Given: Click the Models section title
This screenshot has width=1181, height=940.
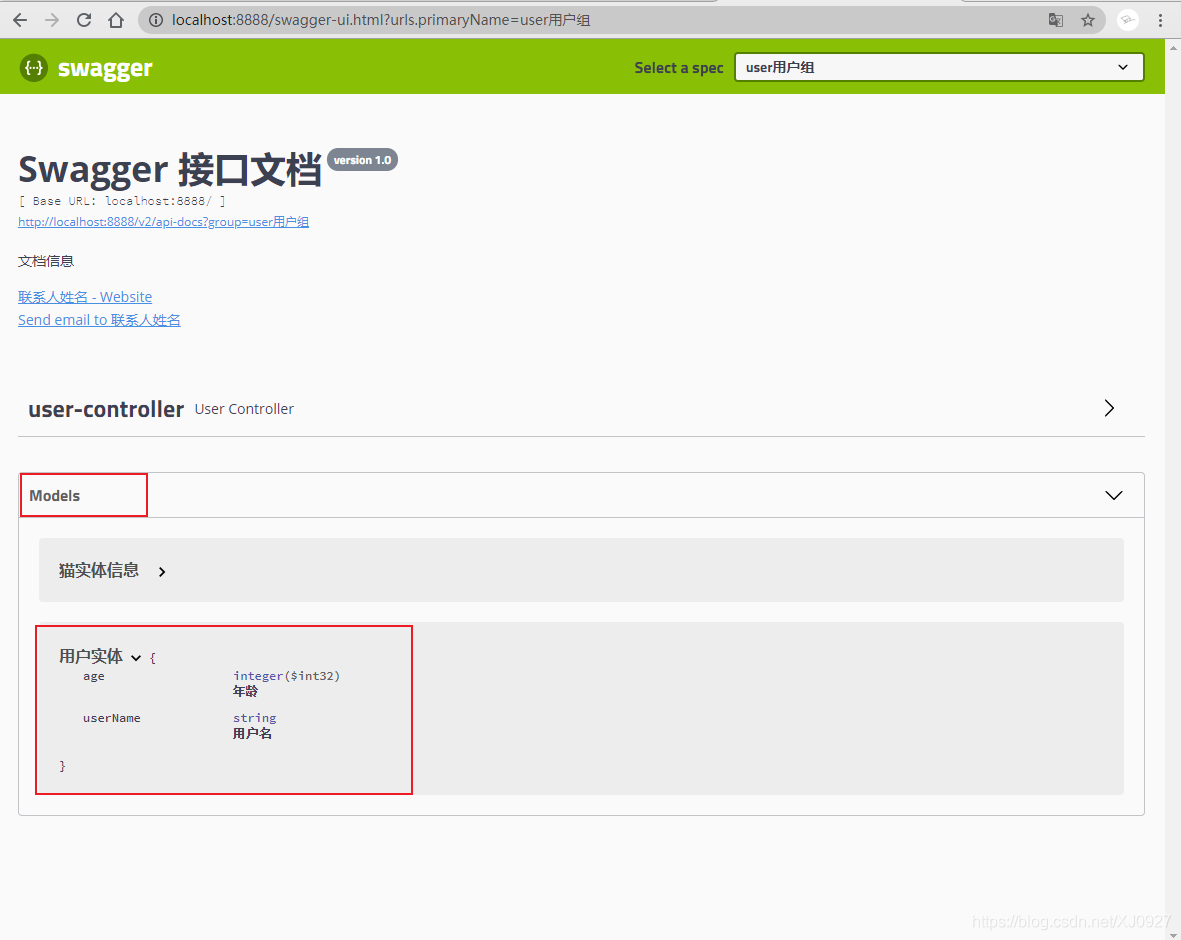Looking at the screenshot, I should coord(54,496).
